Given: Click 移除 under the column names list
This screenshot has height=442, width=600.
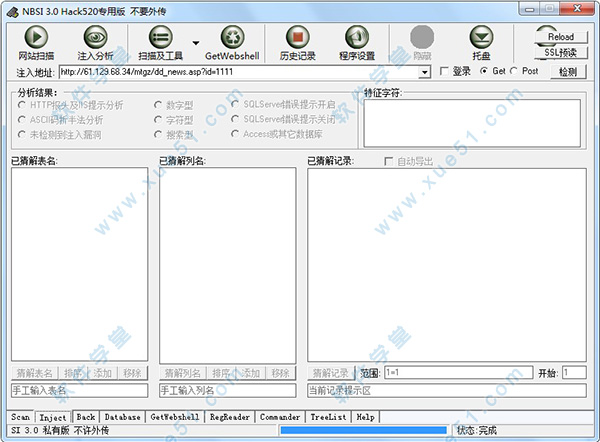Looking at the screenshot, I should pos(280,373).
